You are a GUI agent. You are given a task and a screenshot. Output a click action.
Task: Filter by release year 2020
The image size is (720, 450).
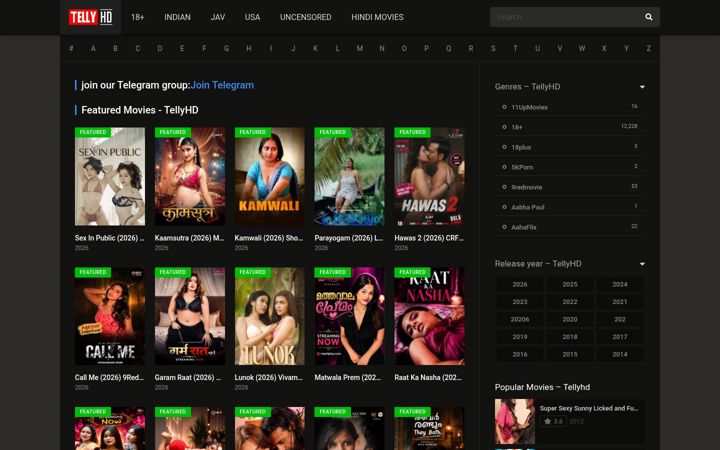coord(570,319)
